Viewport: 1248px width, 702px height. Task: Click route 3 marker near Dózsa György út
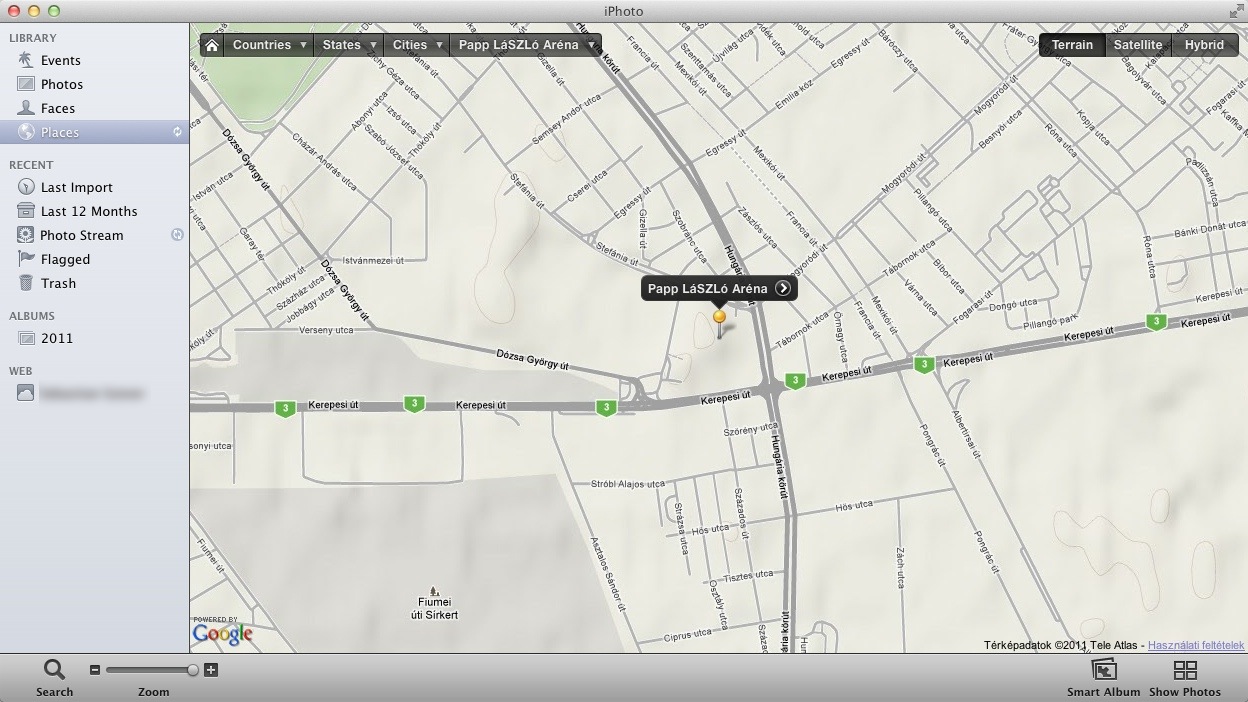tap(605, 407)
